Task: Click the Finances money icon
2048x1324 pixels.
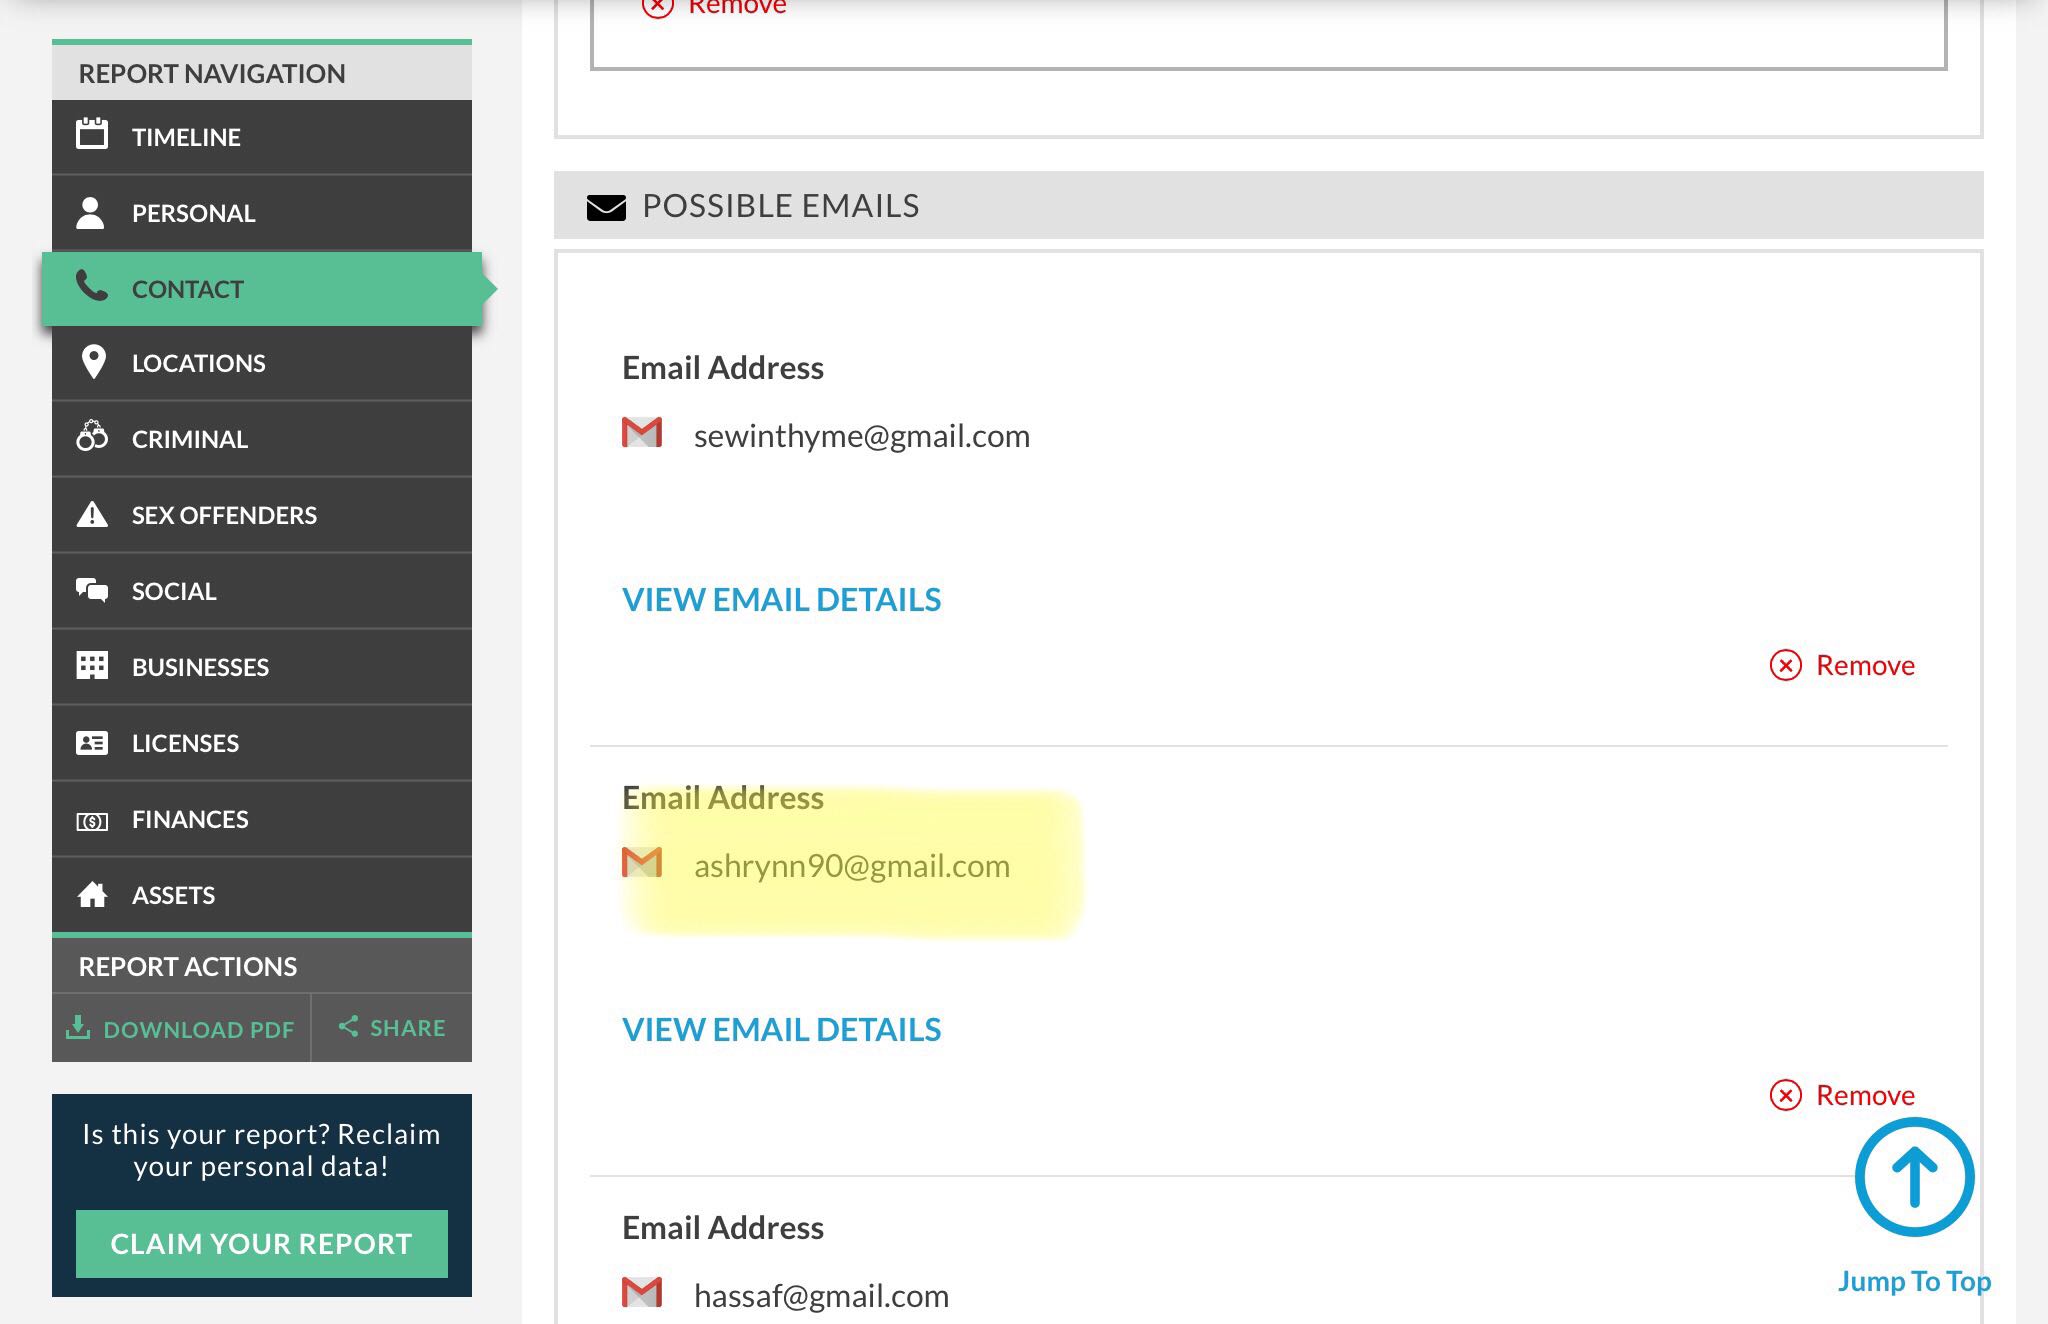Action: [x=92, y=821]
